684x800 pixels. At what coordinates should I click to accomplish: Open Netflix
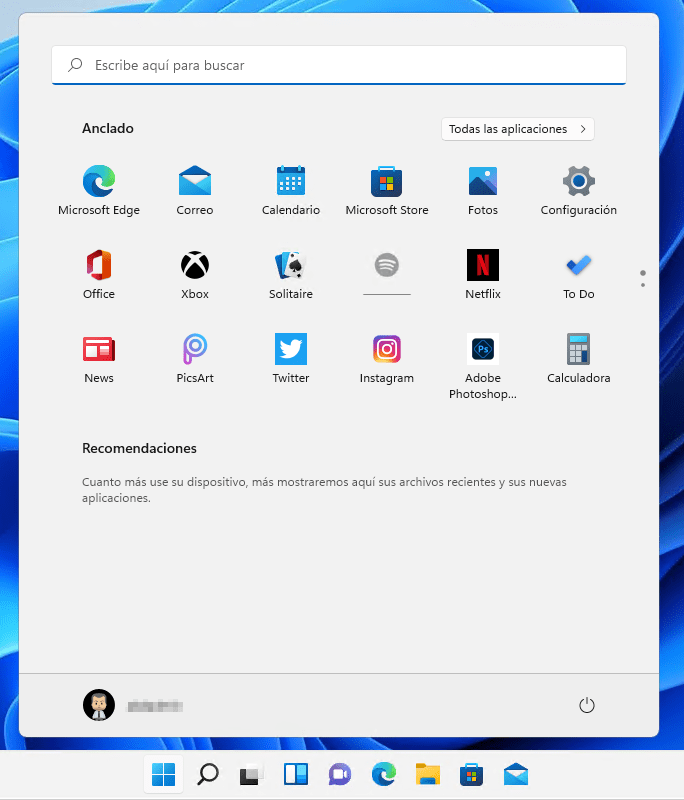[483, 274]
